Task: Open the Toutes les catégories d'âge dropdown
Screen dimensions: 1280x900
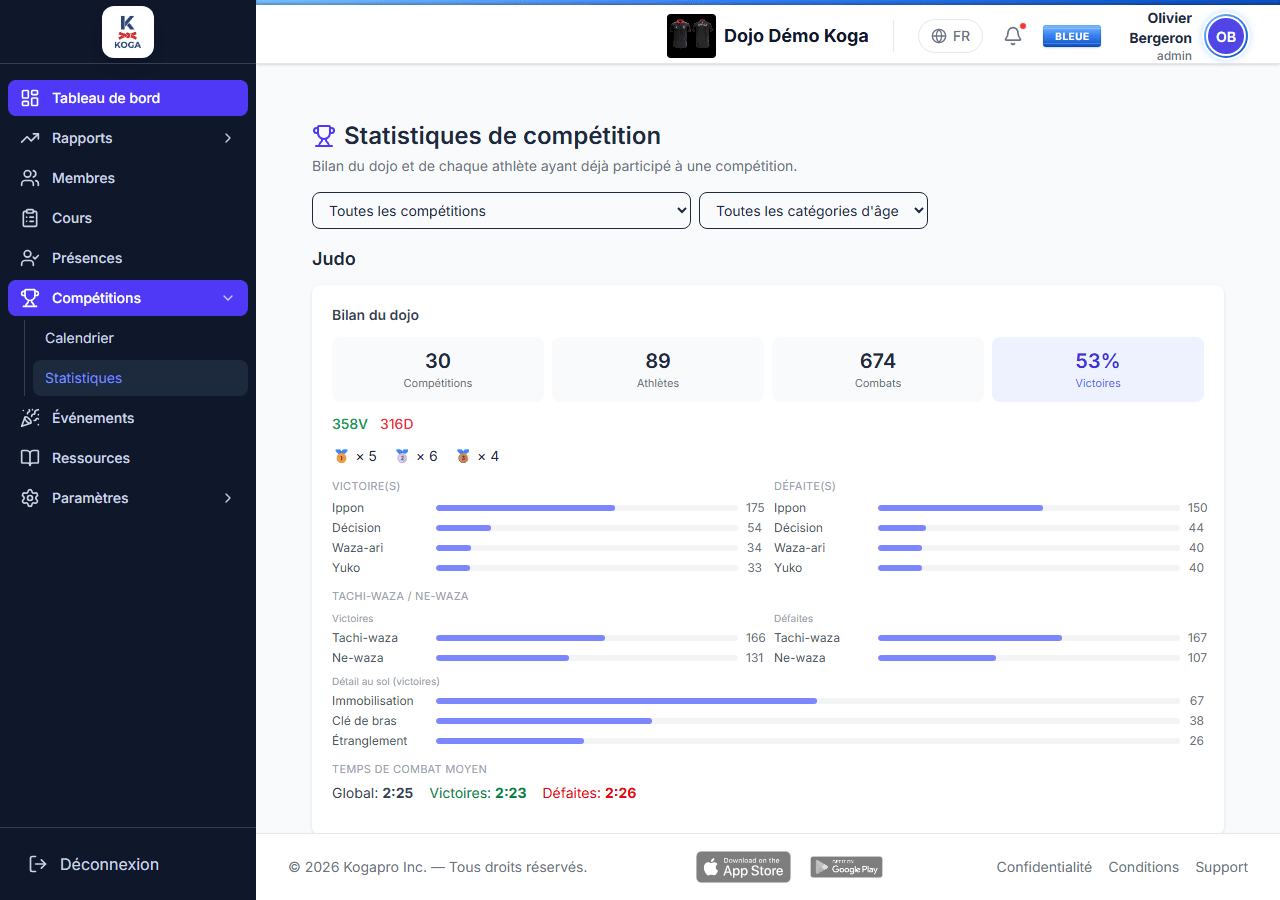Action: tap(814, 210)
